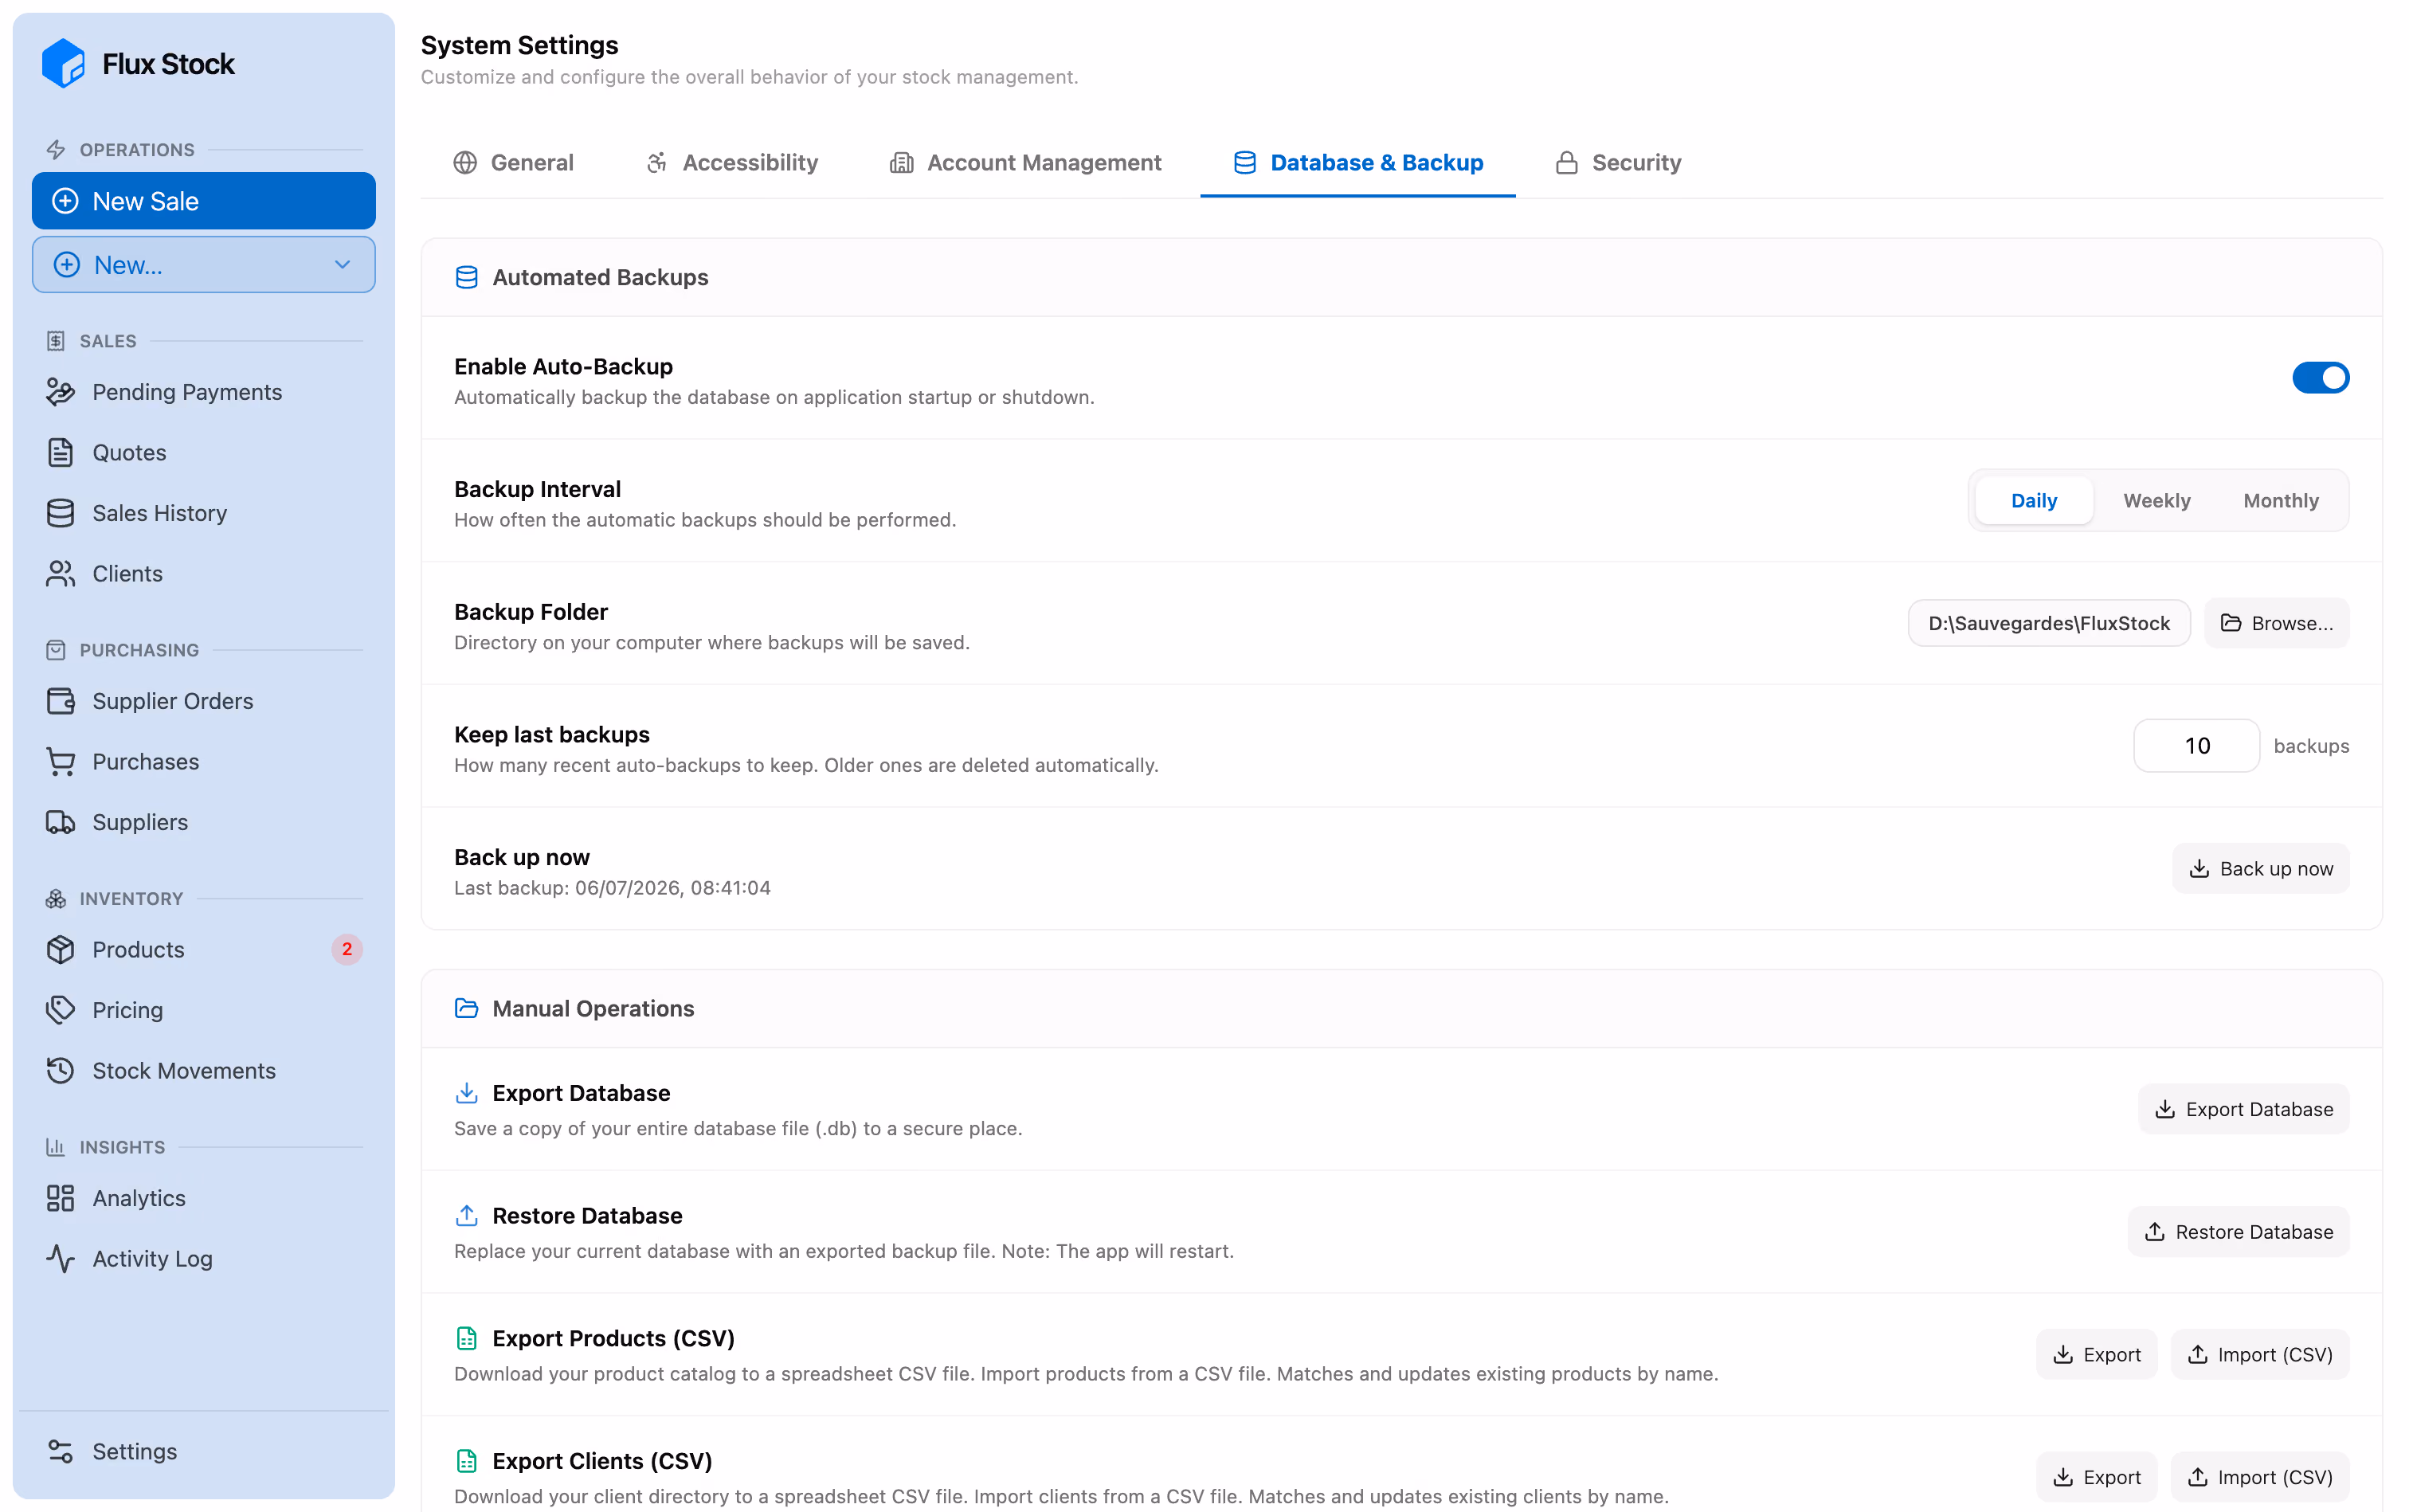
Task: Open Pending Payments in sidebar
Action: pyautogui.click(x=204, y=392)
